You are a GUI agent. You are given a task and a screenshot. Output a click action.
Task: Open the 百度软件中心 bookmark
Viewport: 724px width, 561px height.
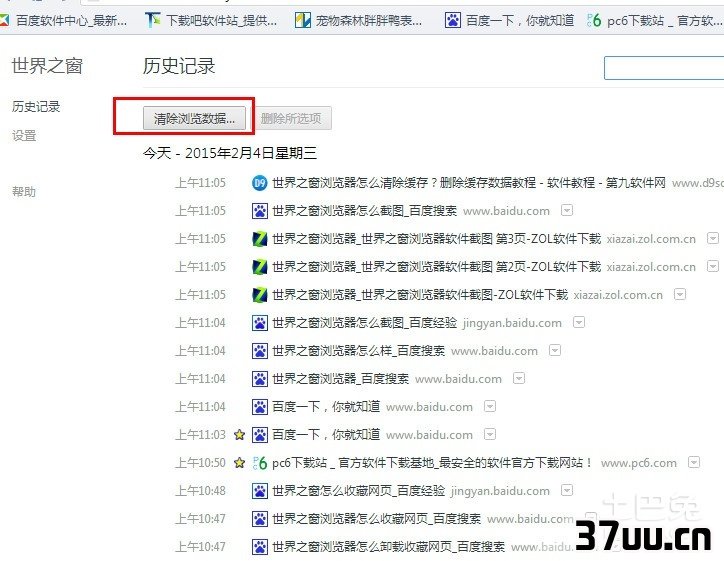(62, 20)
